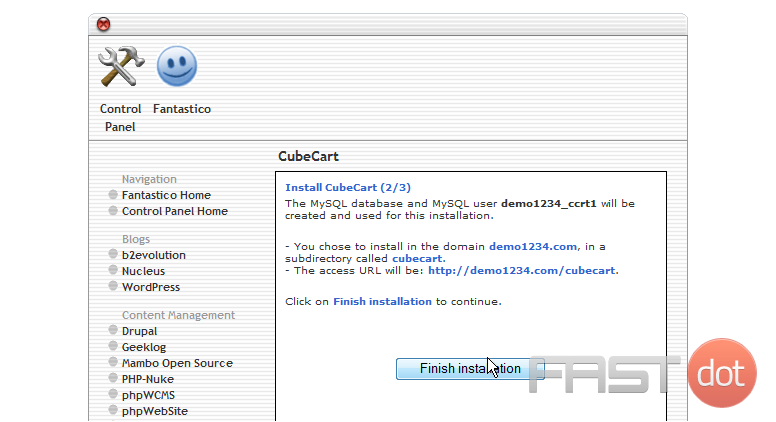776x422 pixels.
Task: Click the Blogs section heading
Action: pos(136,239)
